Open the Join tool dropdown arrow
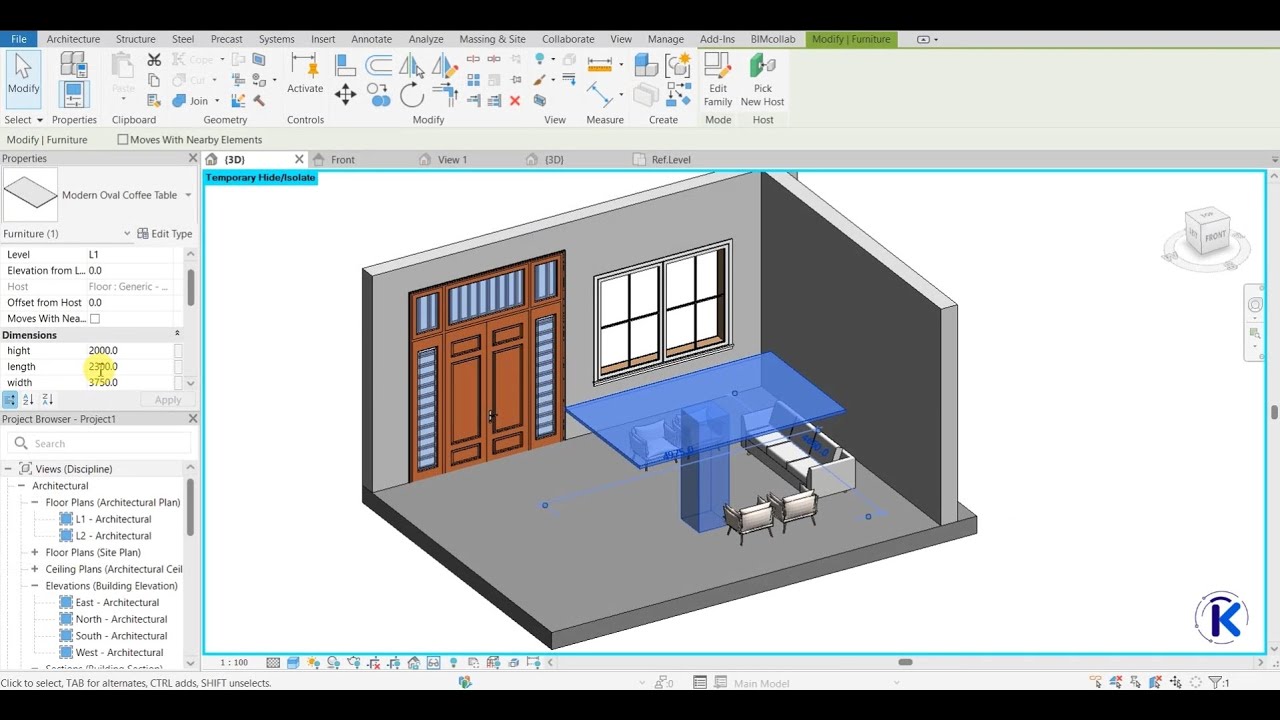The height and width of the screenshot is (720, 1280). [217, 101]
